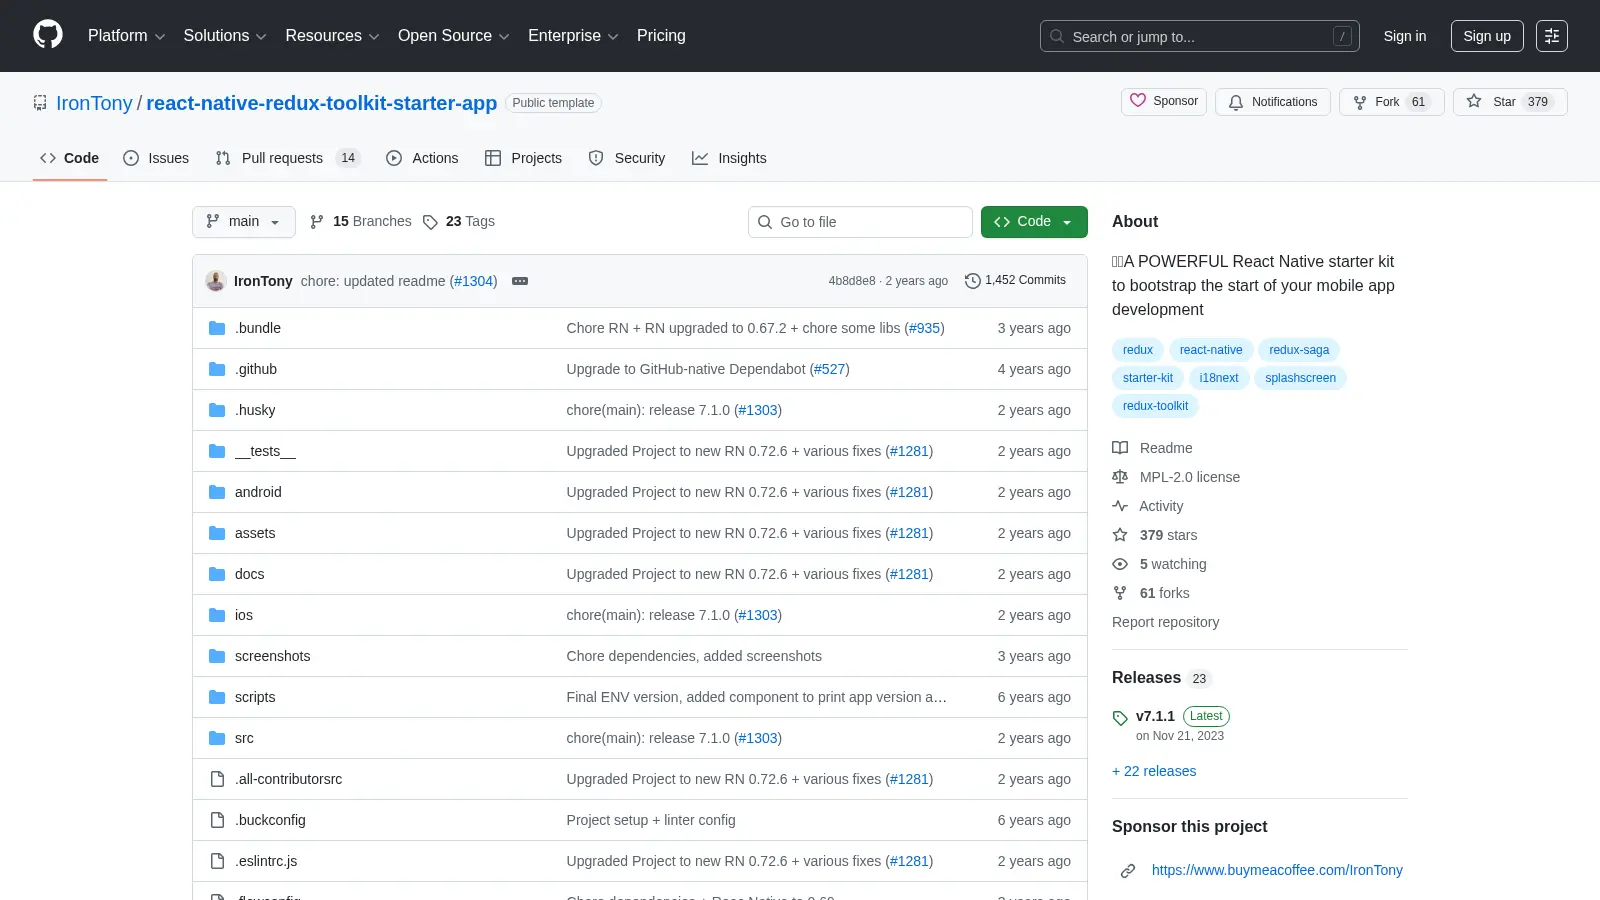Viewport: 1600px width, 900px height.
Task: Click IronTony's avatar in commit row
Action: tap(216, 281)
